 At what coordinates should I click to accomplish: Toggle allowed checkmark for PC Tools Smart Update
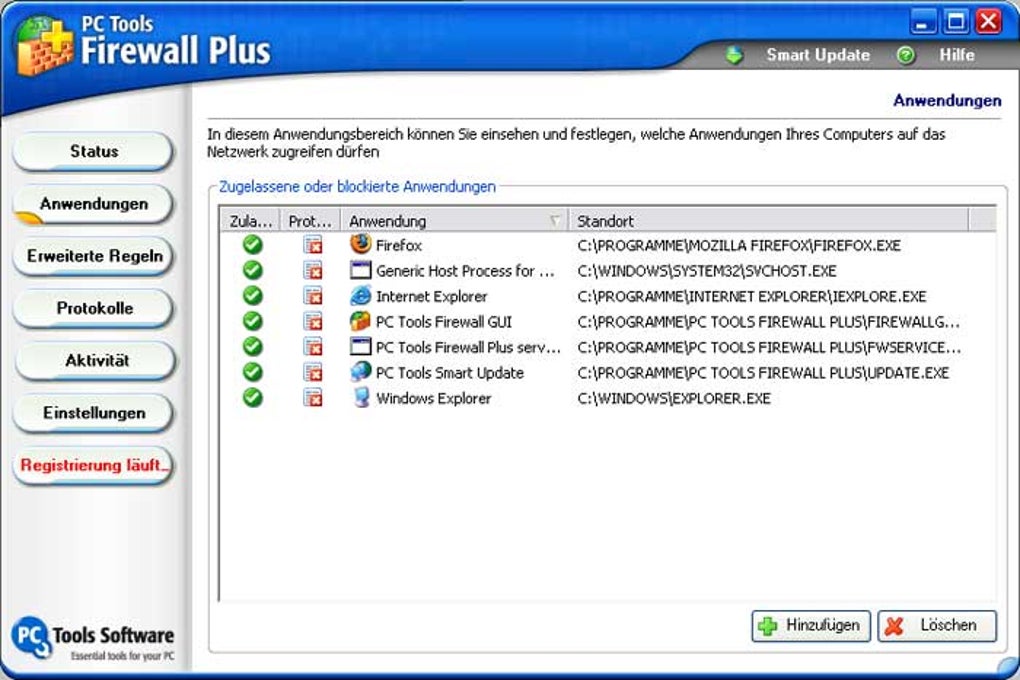[x=252, y=372]
